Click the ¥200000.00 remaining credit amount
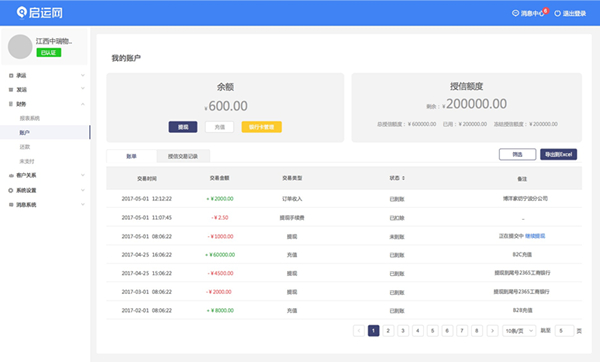This screenshot has width=600, height=362. click(x=474, y=104)
